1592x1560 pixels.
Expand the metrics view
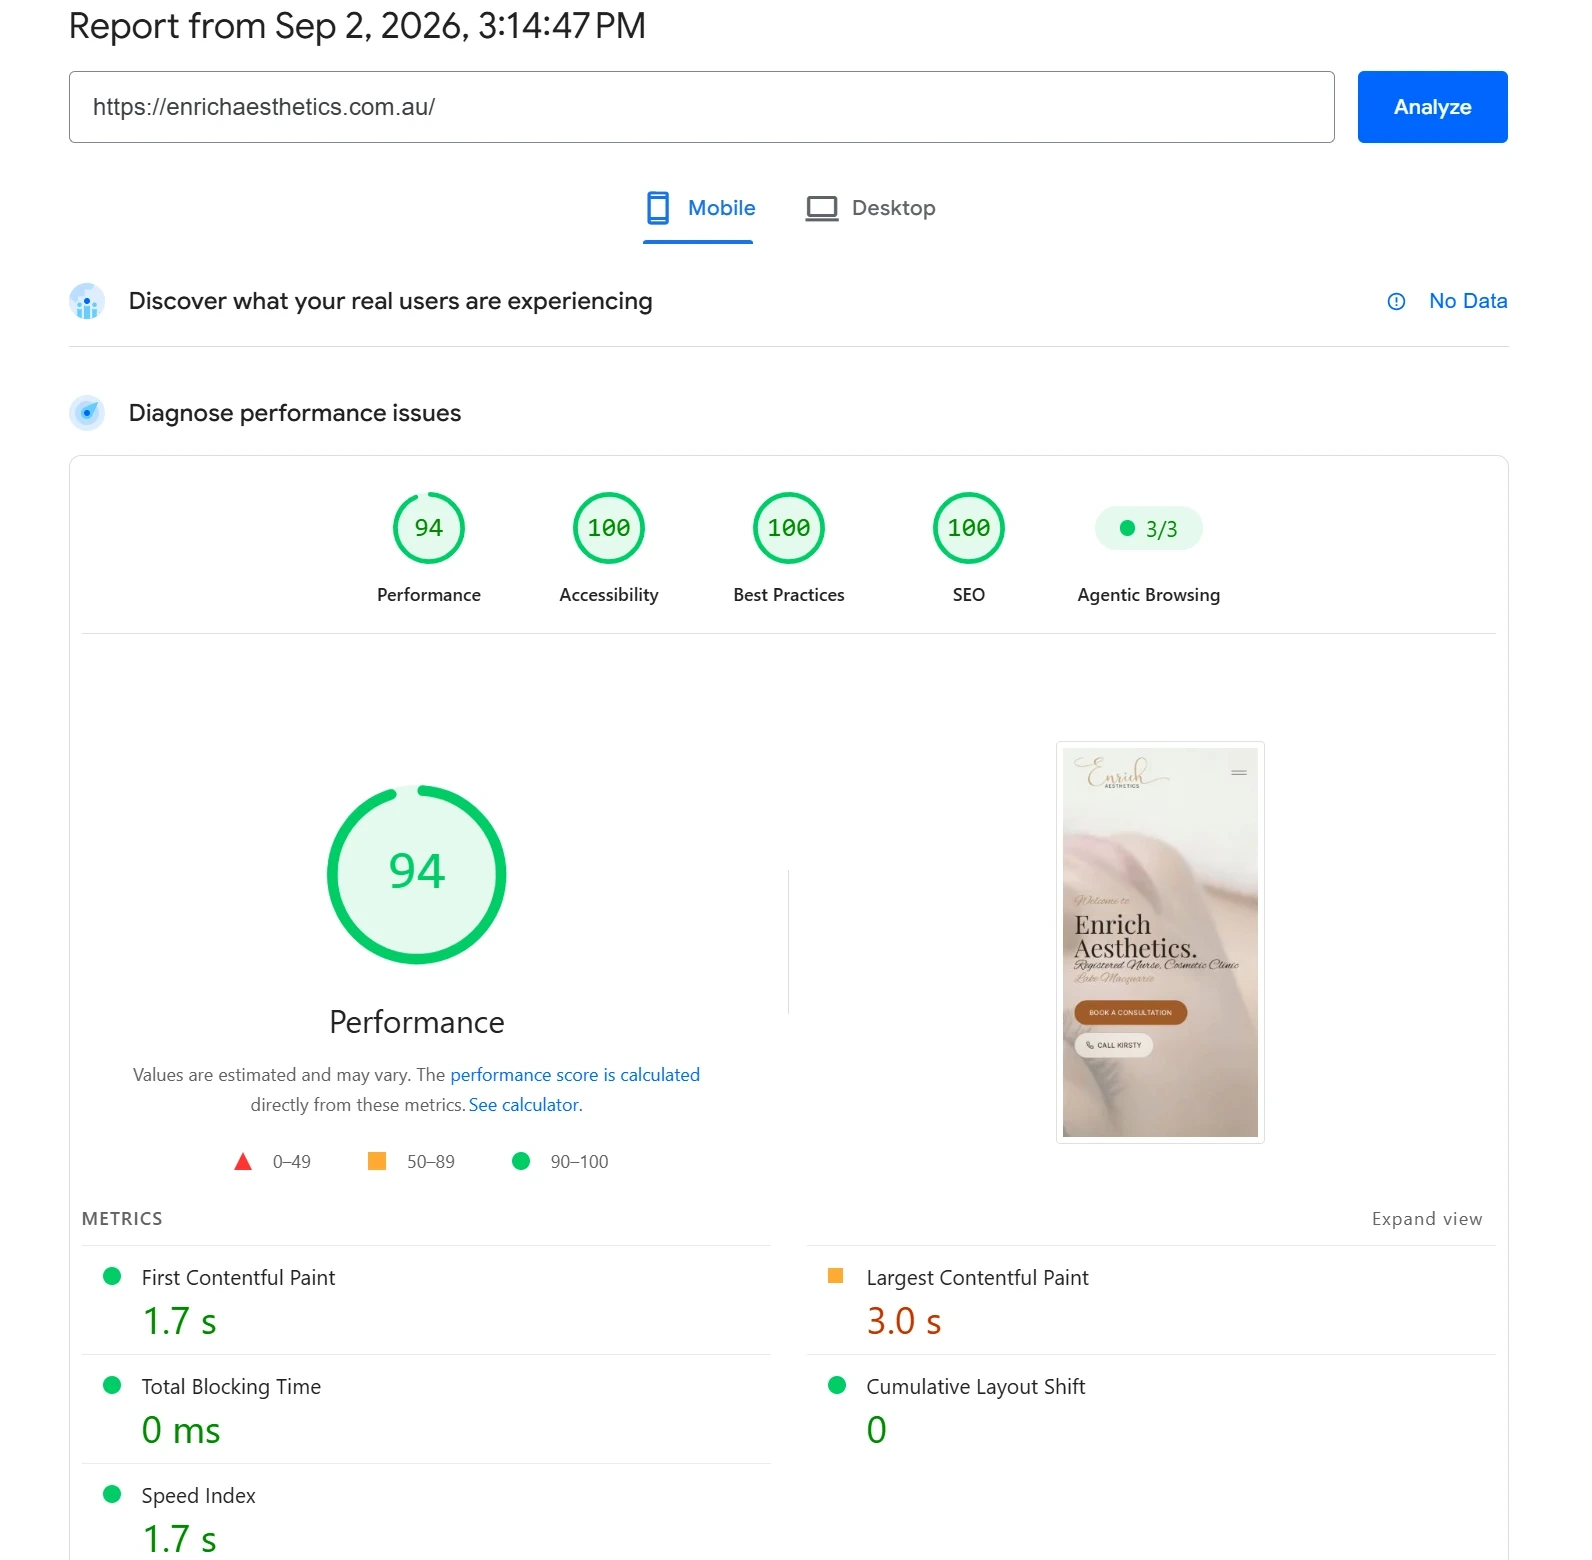pos(1427,1219)
